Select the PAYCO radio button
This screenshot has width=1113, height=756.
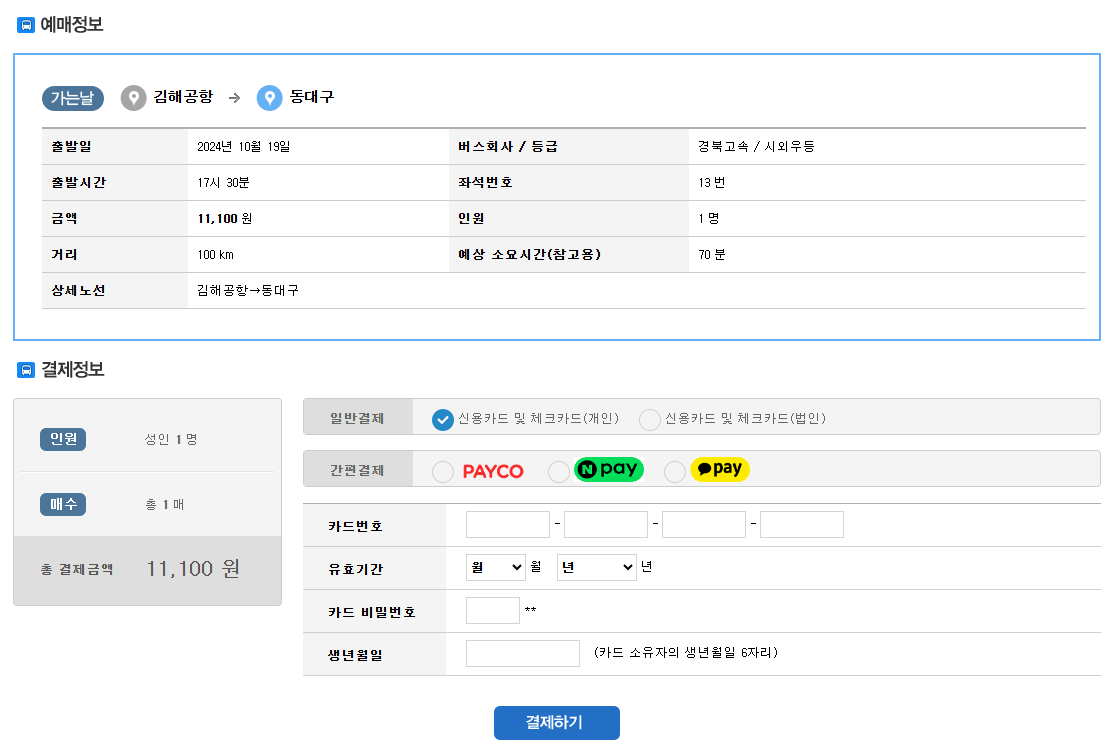[443, 470]
